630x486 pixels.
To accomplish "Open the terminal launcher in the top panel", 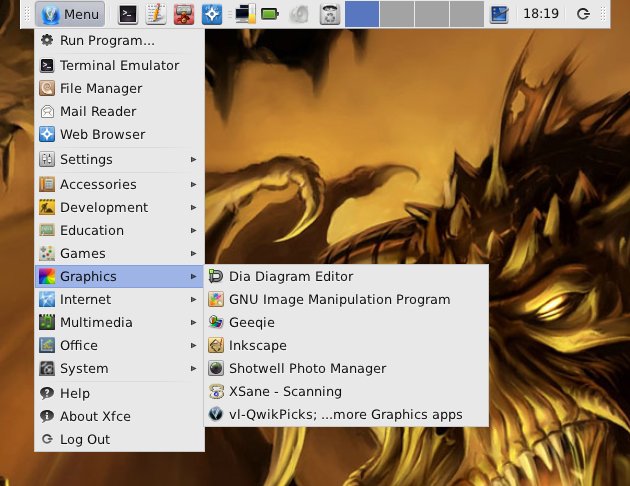I will pos(128,14).
